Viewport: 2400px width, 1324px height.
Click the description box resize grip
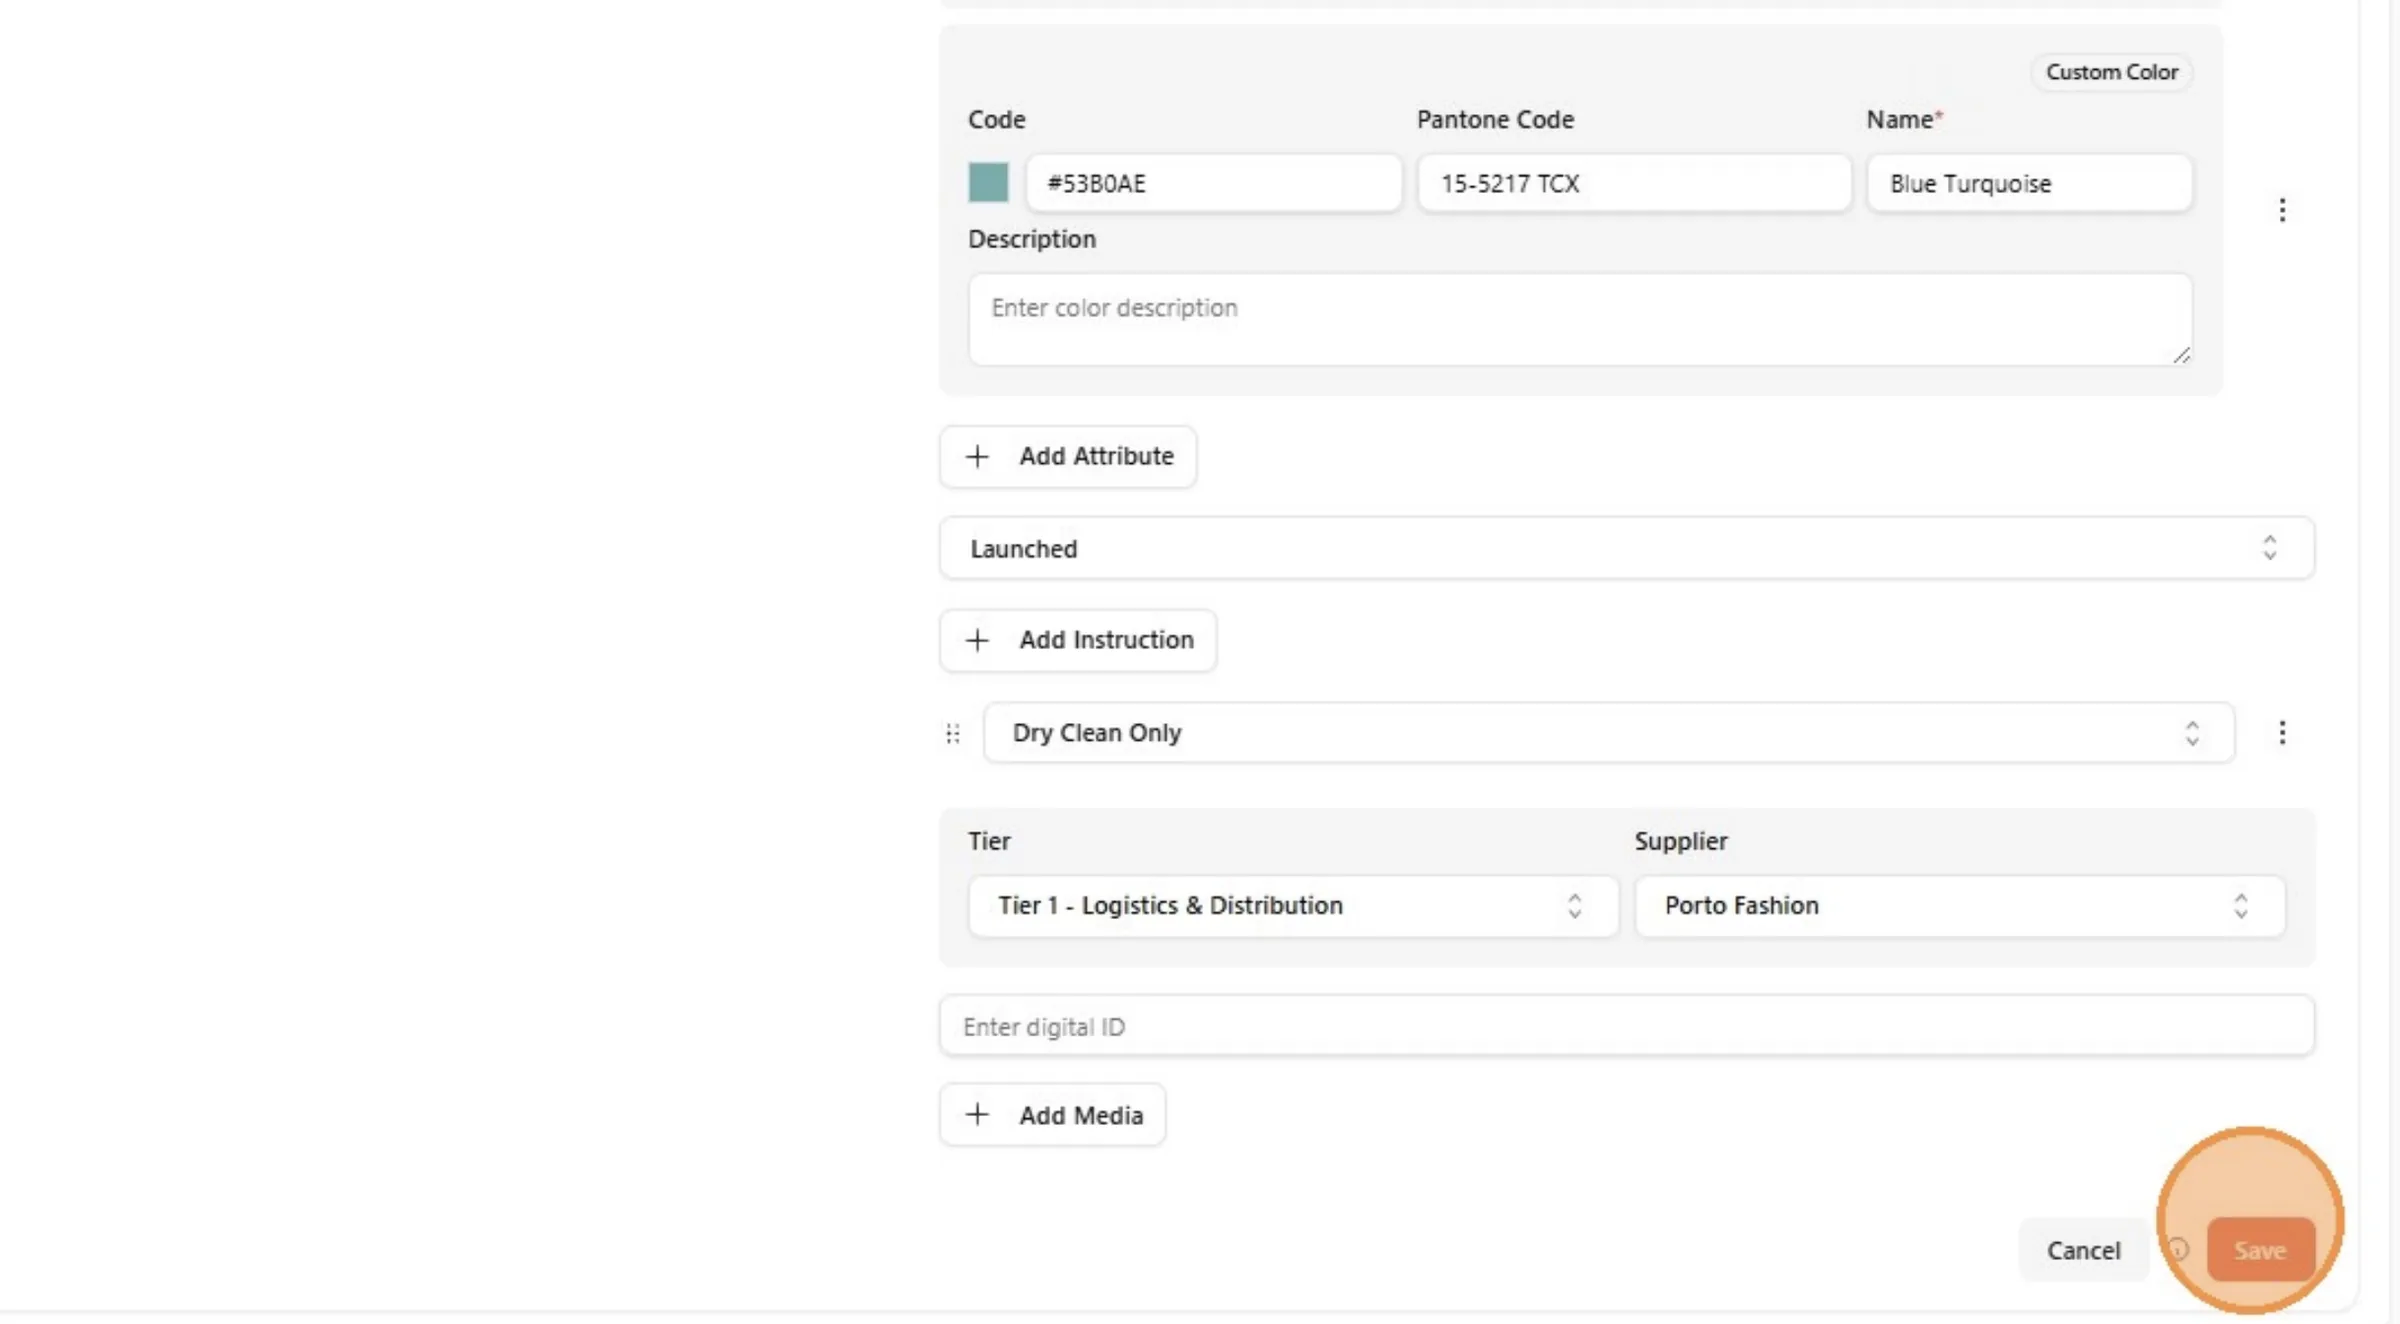[x=2181, y=355]
